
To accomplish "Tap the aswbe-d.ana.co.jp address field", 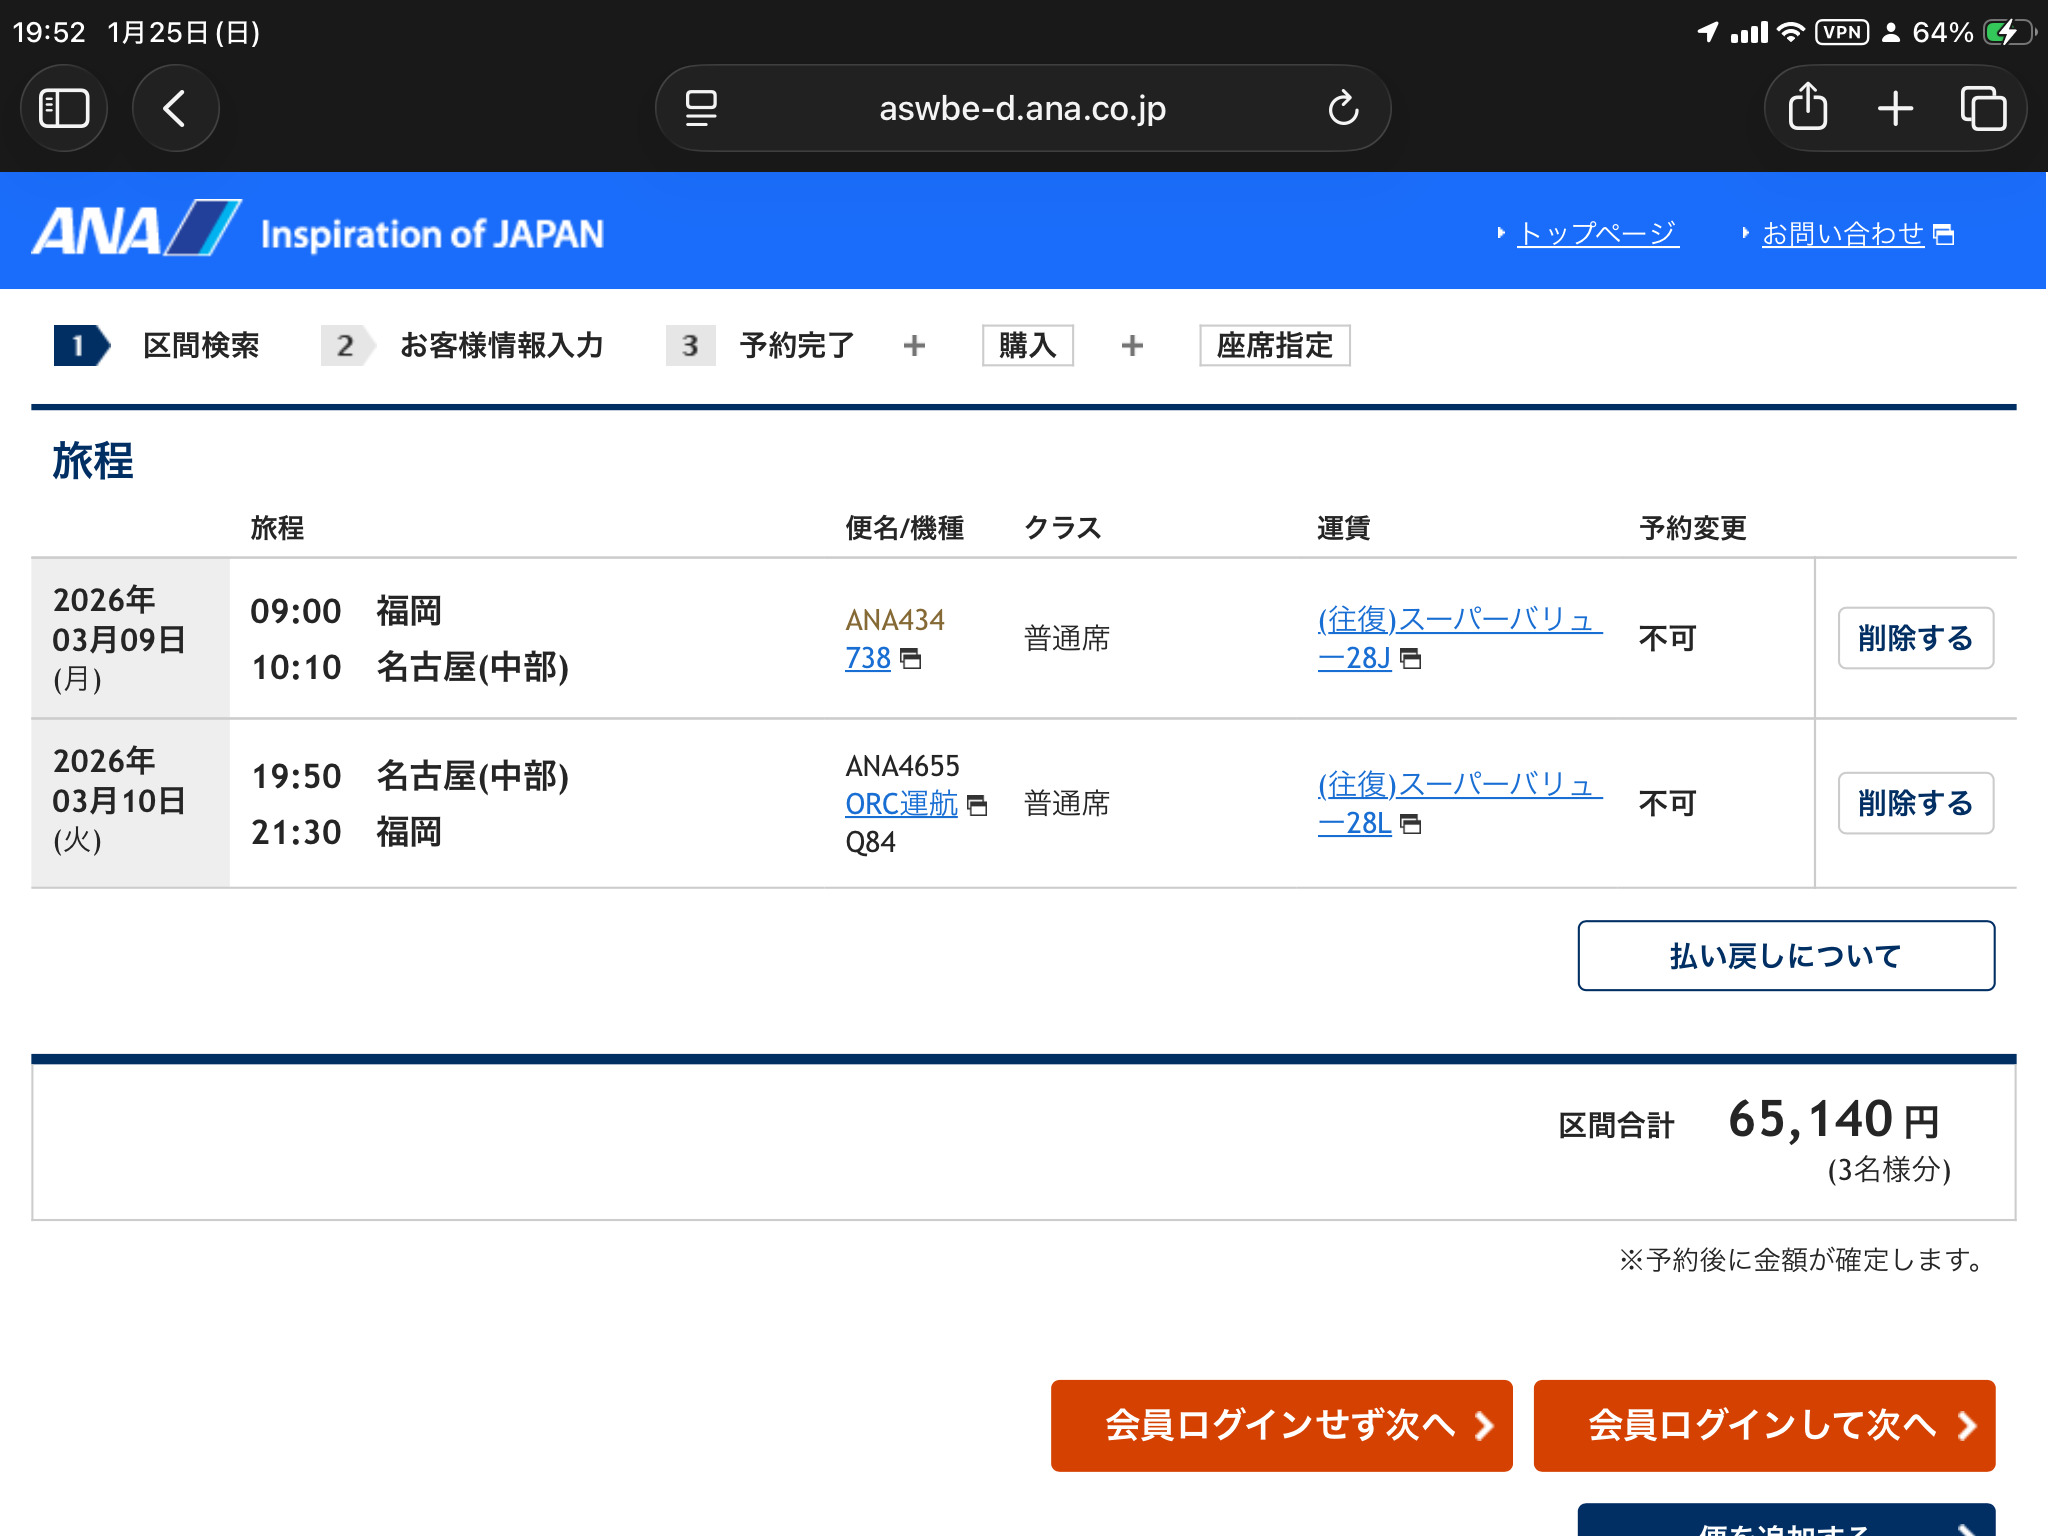I will [1022, 108].
